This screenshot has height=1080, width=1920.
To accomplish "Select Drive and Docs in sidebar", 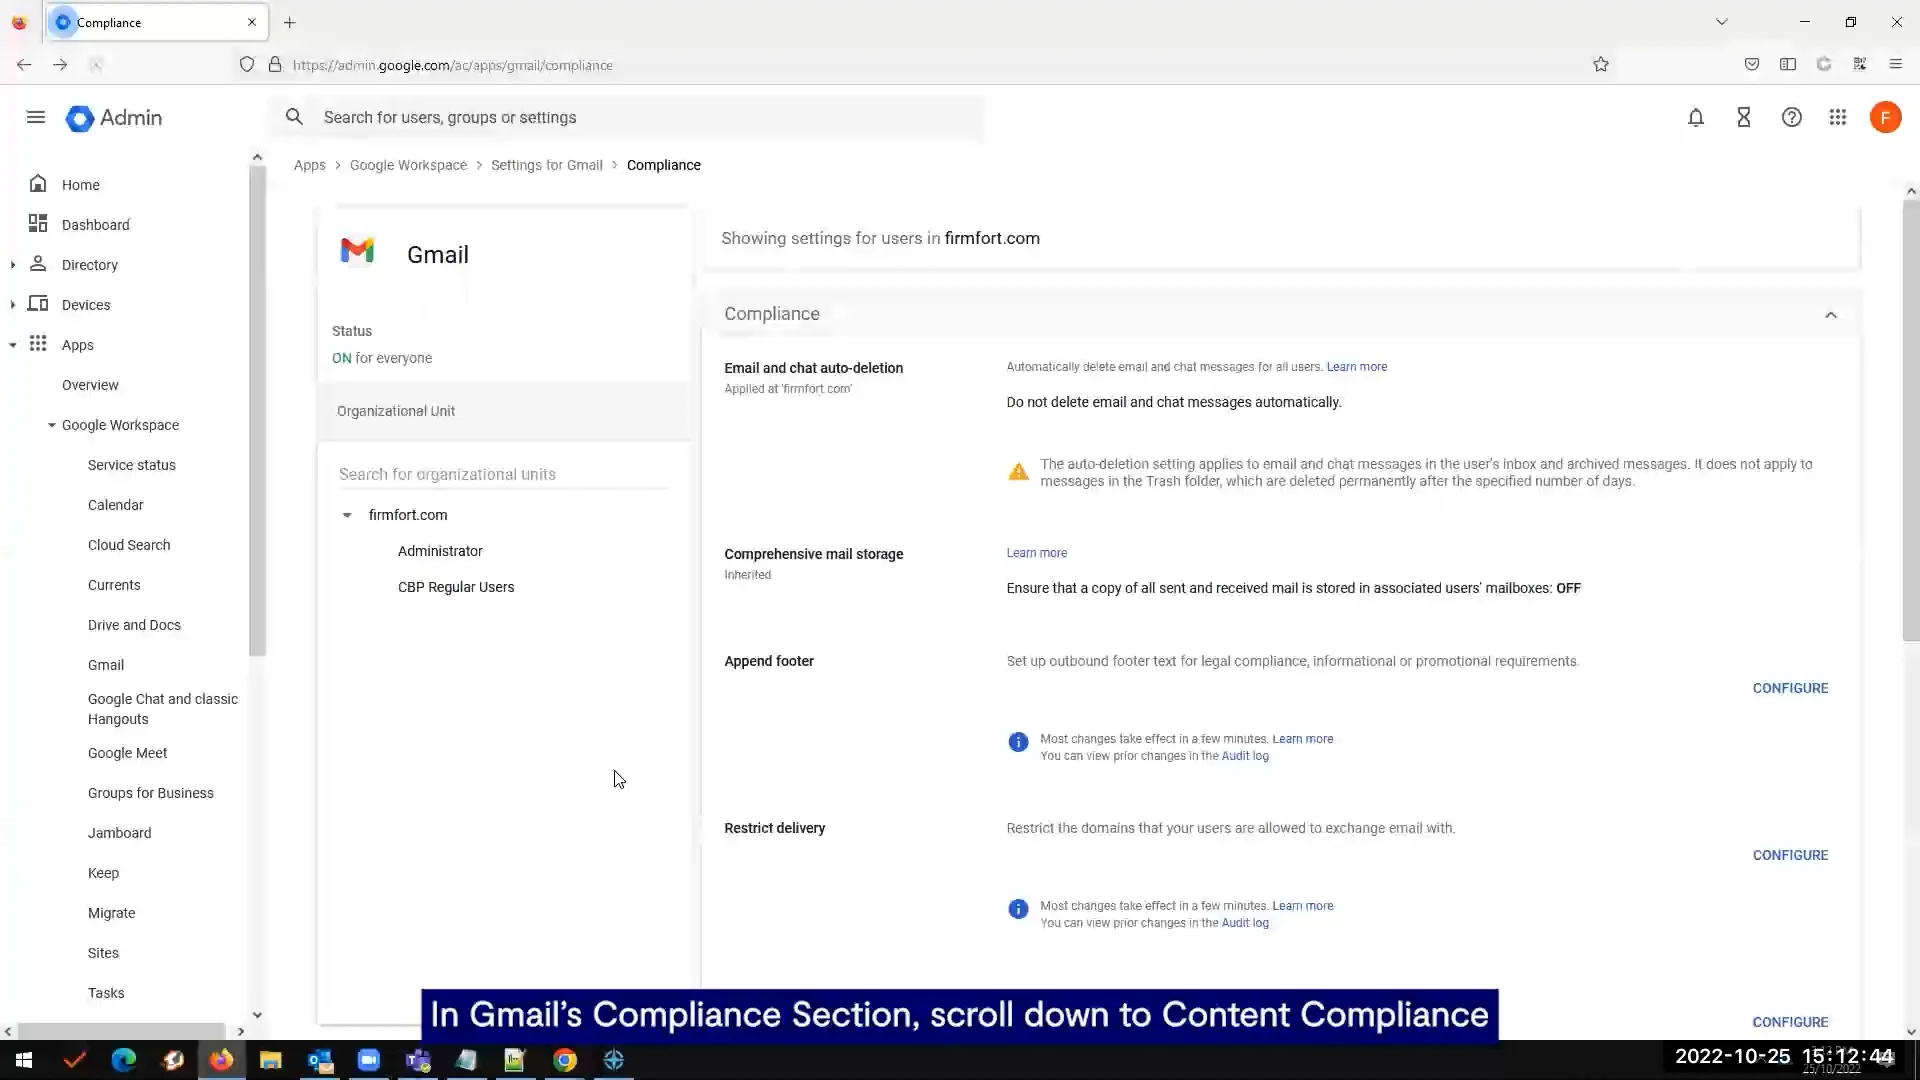I will [x=134, y=625].
